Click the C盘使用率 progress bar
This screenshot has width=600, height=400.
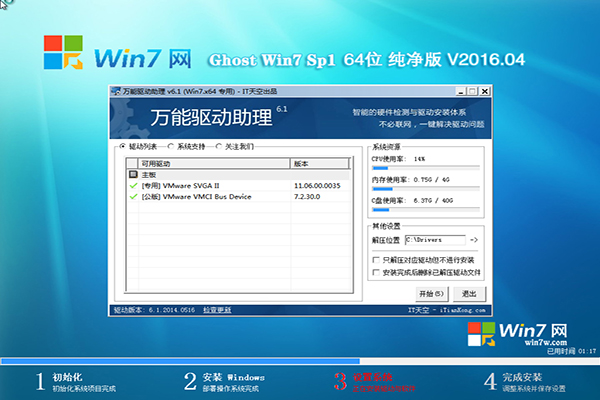[x=426, y=210]
